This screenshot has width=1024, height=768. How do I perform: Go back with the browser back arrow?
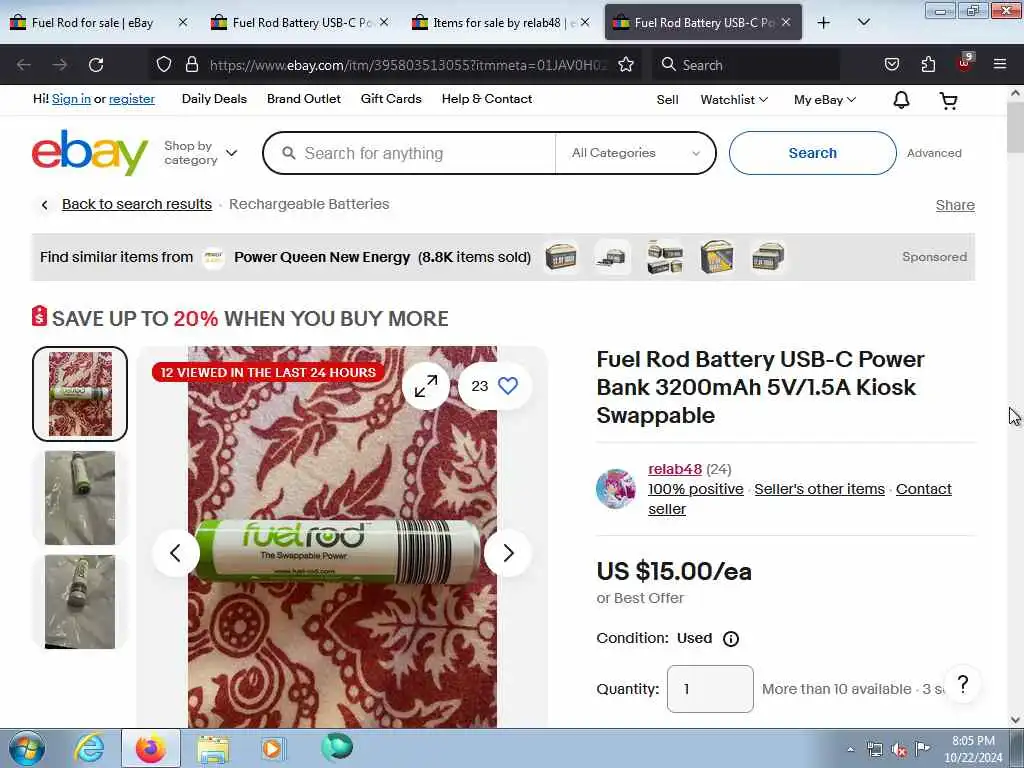[x=24, y=65]
